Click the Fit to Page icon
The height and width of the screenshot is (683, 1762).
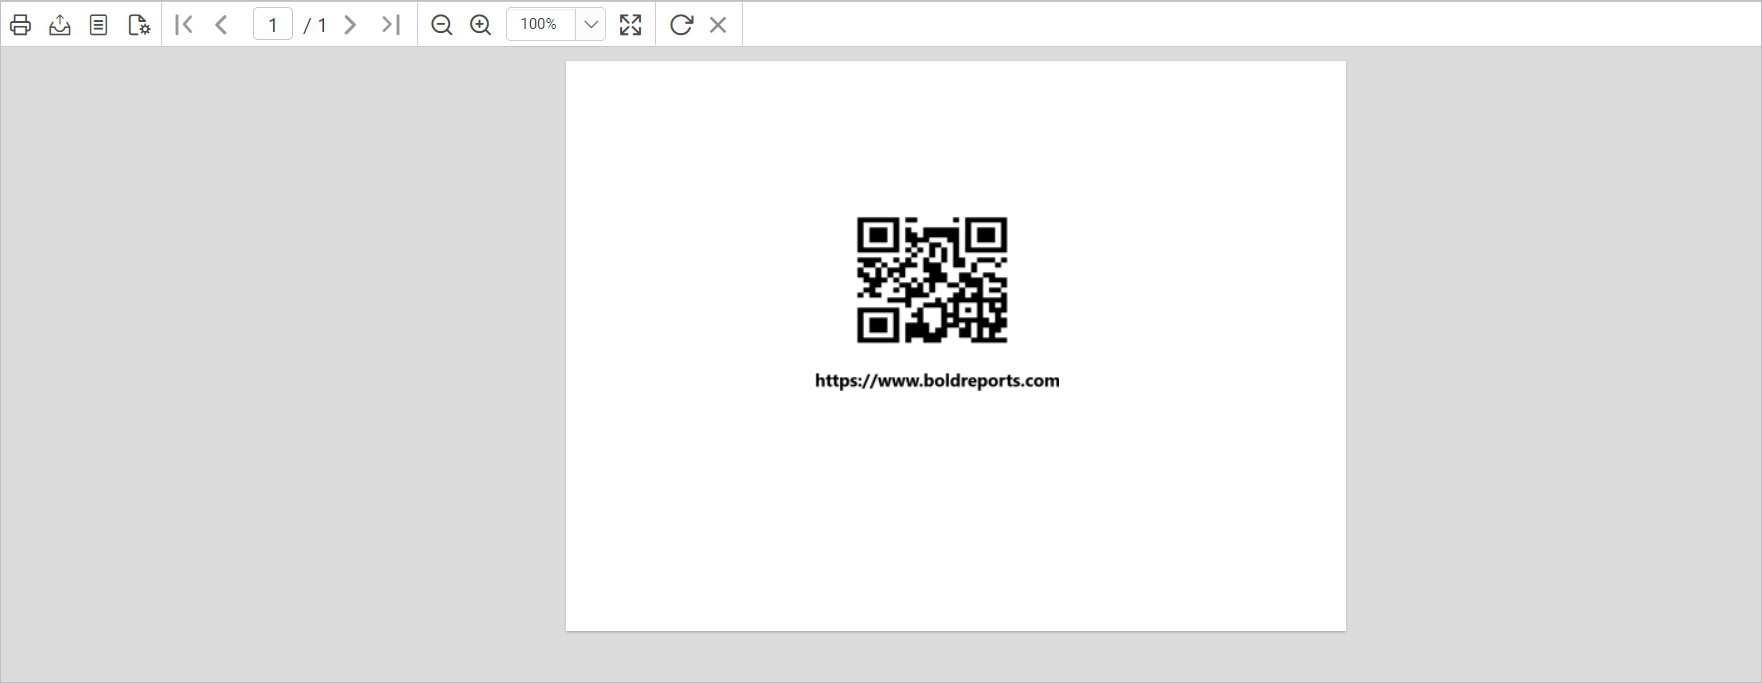(630, 25)
